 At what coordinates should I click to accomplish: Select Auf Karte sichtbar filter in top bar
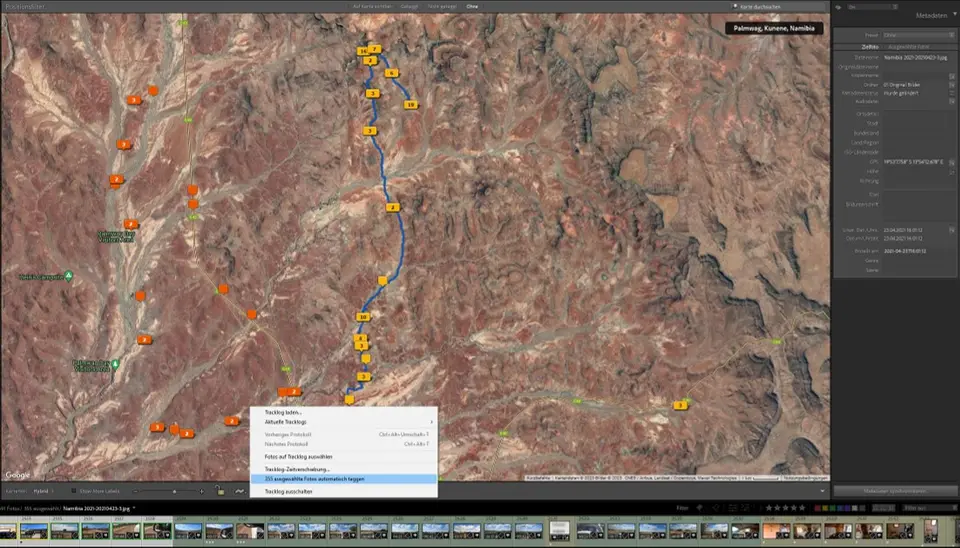click(x=372, y=6)
